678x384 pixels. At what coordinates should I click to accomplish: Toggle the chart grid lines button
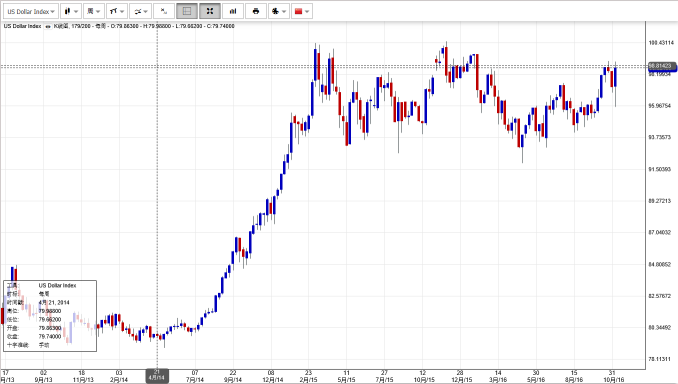[187, 11]
